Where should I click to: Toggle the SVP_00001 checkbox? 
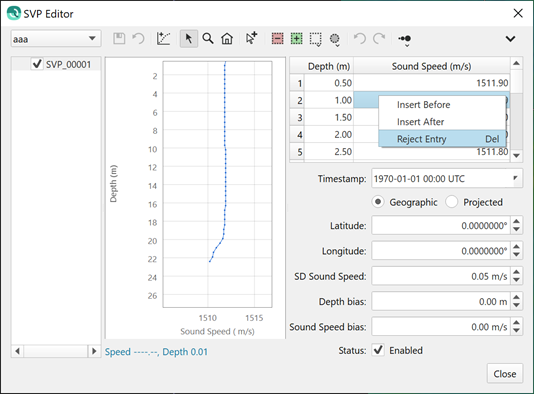click(37, 64)
